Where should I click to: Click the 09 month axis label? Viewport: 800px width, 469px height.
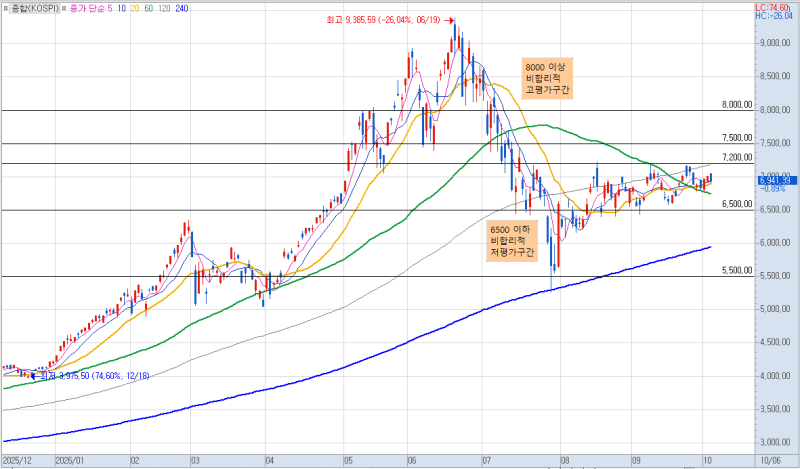point(636,461)
